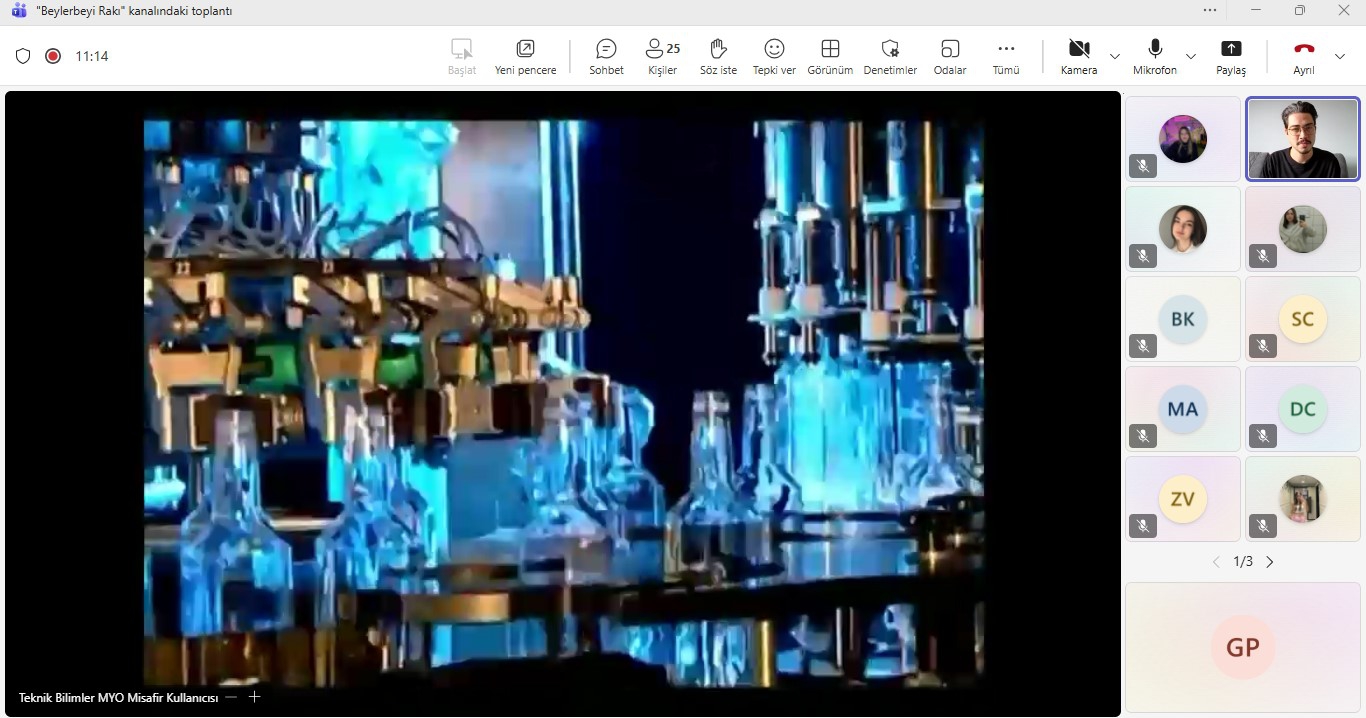This screenshot has width=1366, height=718.
Task: Leave meeting with Ayrıl button
Action: pyautogui.click(x=1304, y=56)
